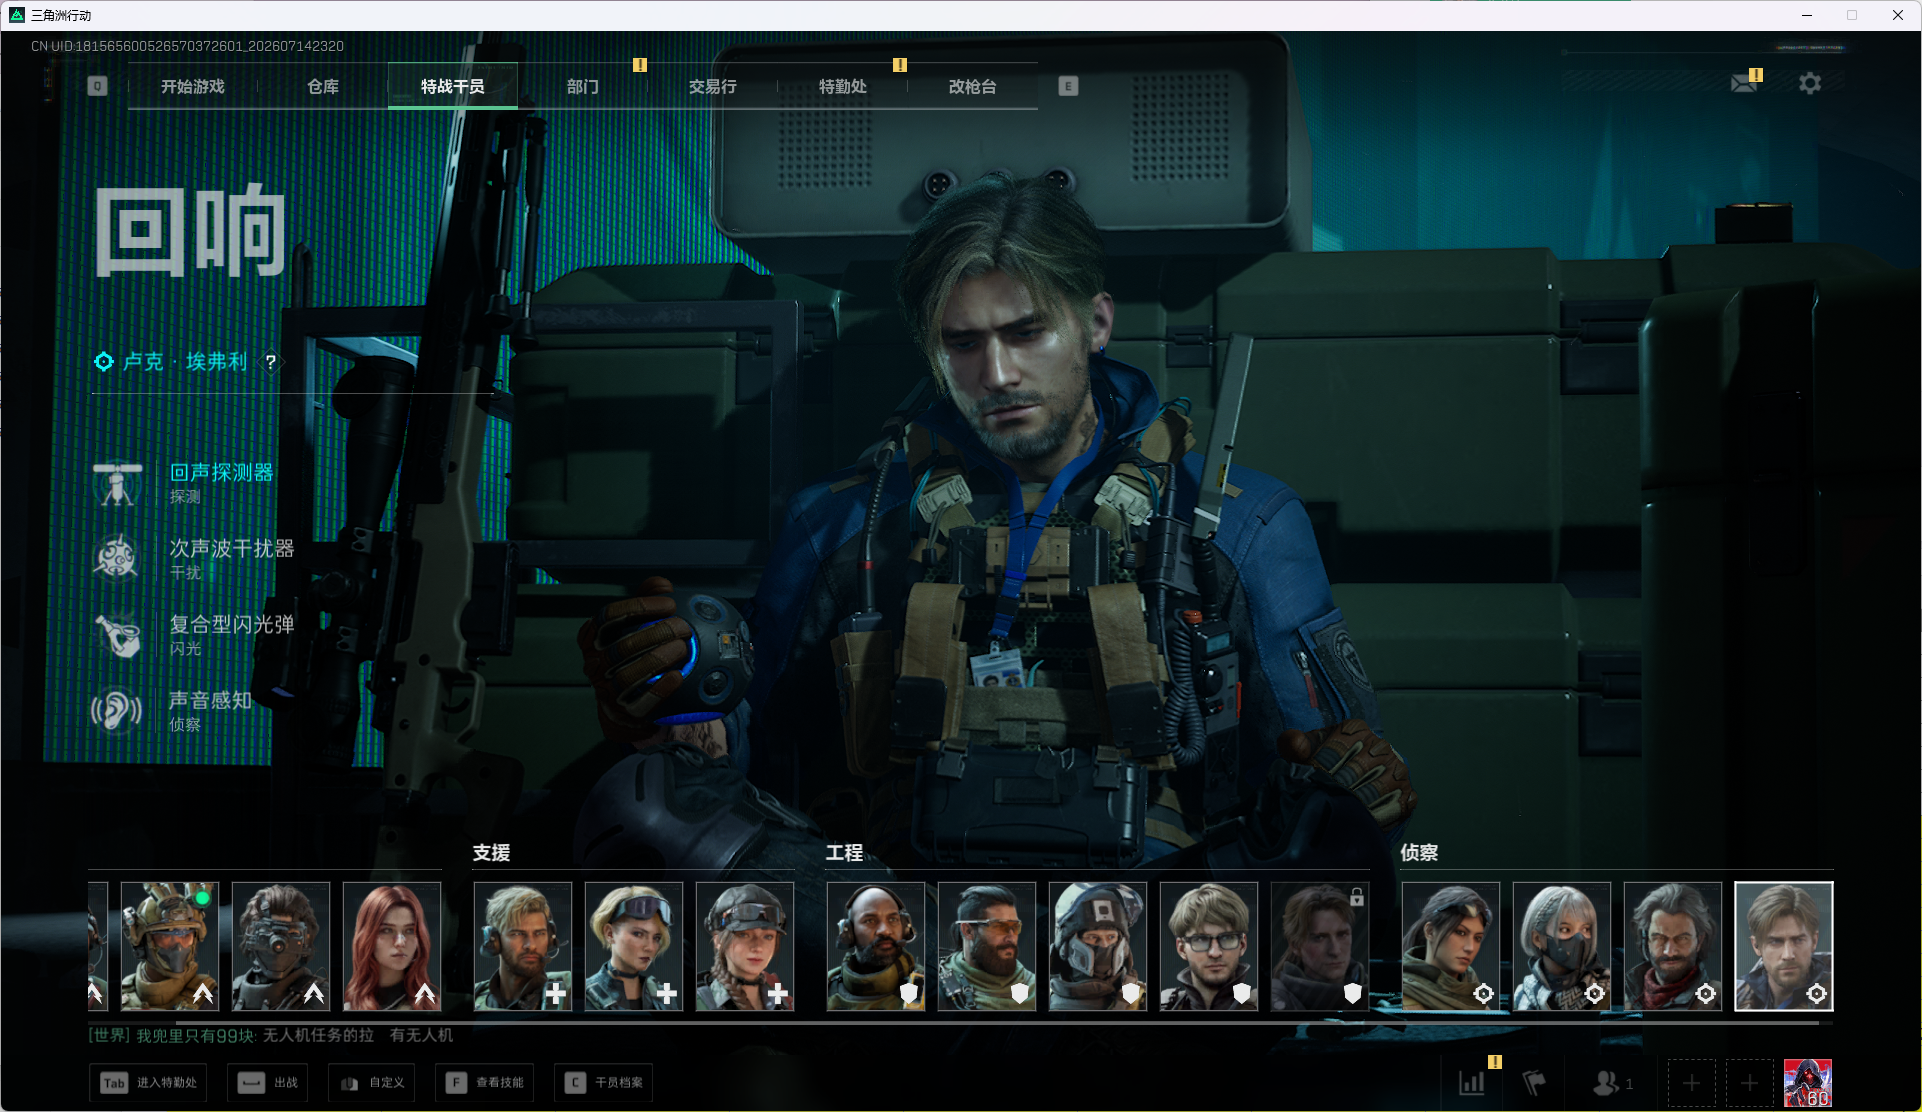
Task: Select the 次声波干扰器 skill icon
Action: (x=118, y=559)
